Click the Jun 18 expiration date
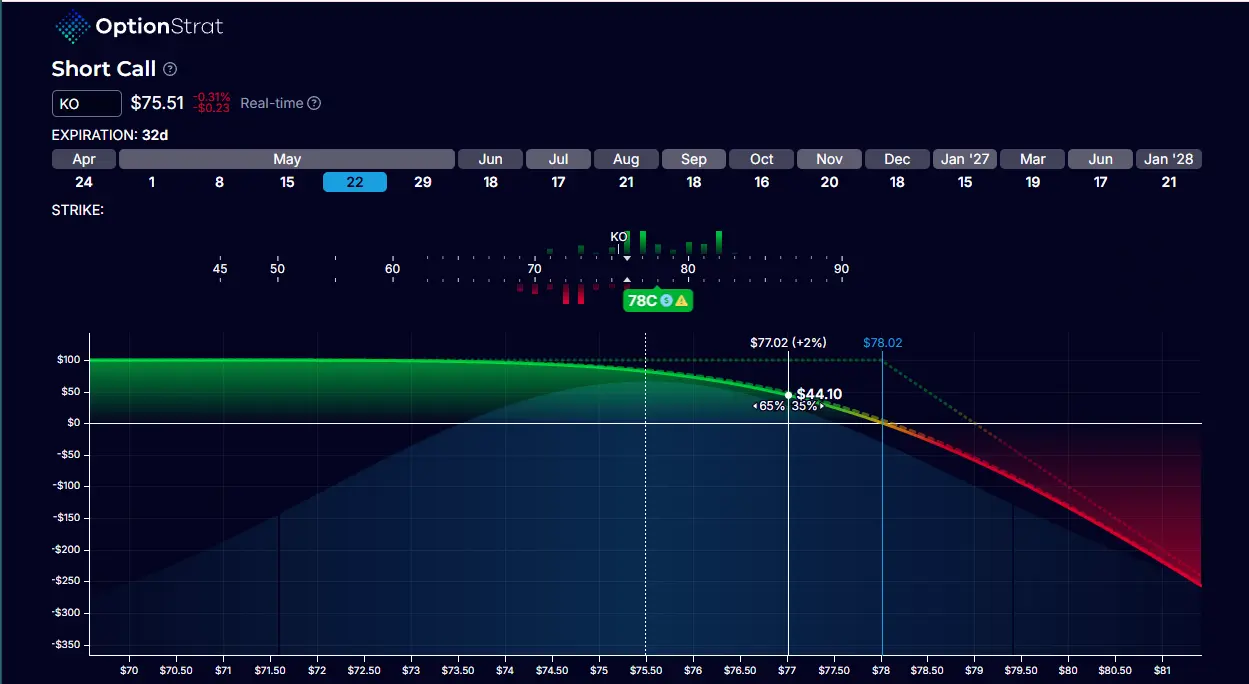Image resolution: width=1249 pixels, height=684 pixels. pos(490,182)
